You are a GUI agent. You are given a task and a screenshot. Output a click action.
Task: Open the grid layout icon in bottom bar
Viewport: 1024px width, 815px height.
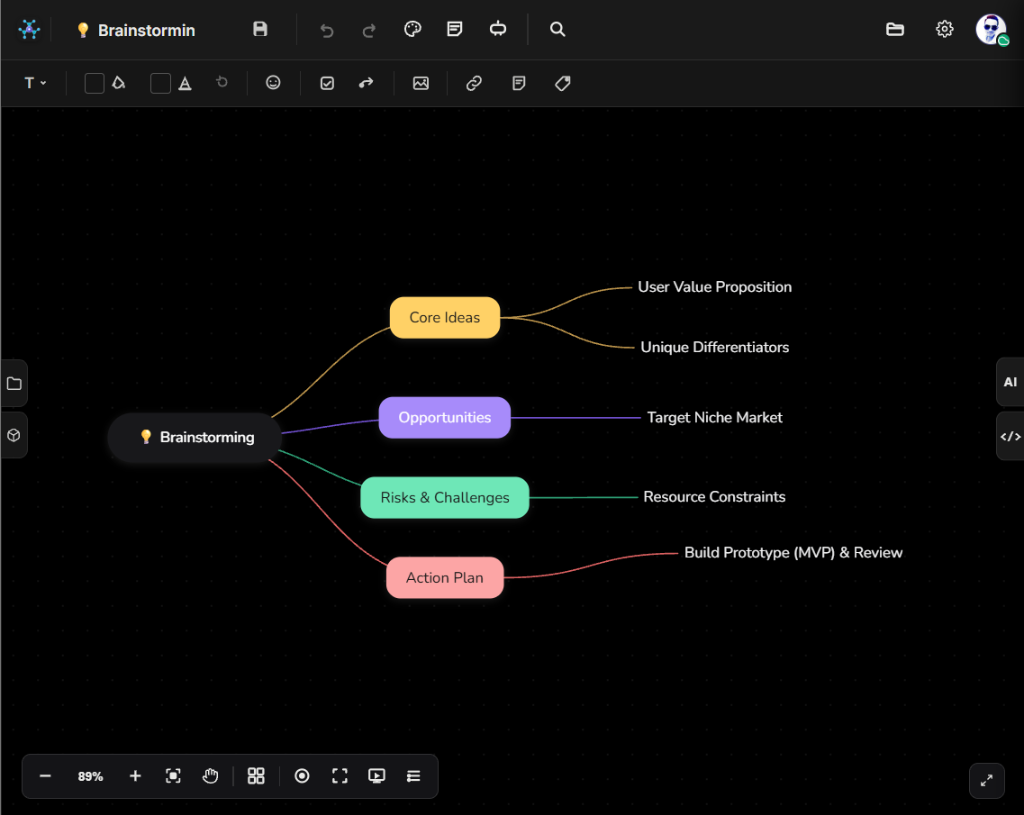[256, 776]
